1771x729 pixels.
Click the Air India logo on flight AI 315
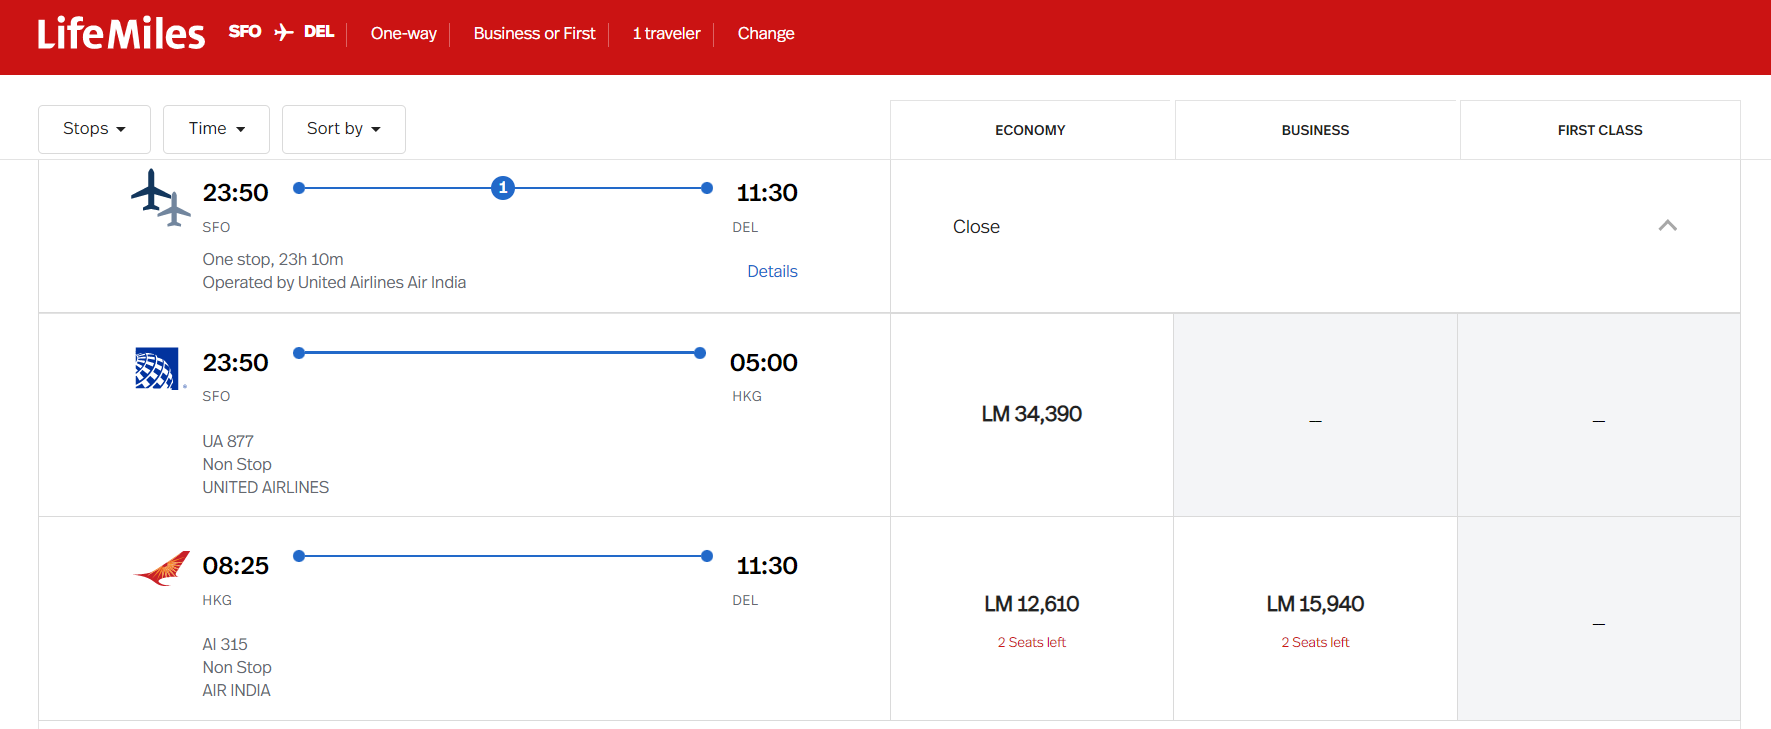coord(162,568)
